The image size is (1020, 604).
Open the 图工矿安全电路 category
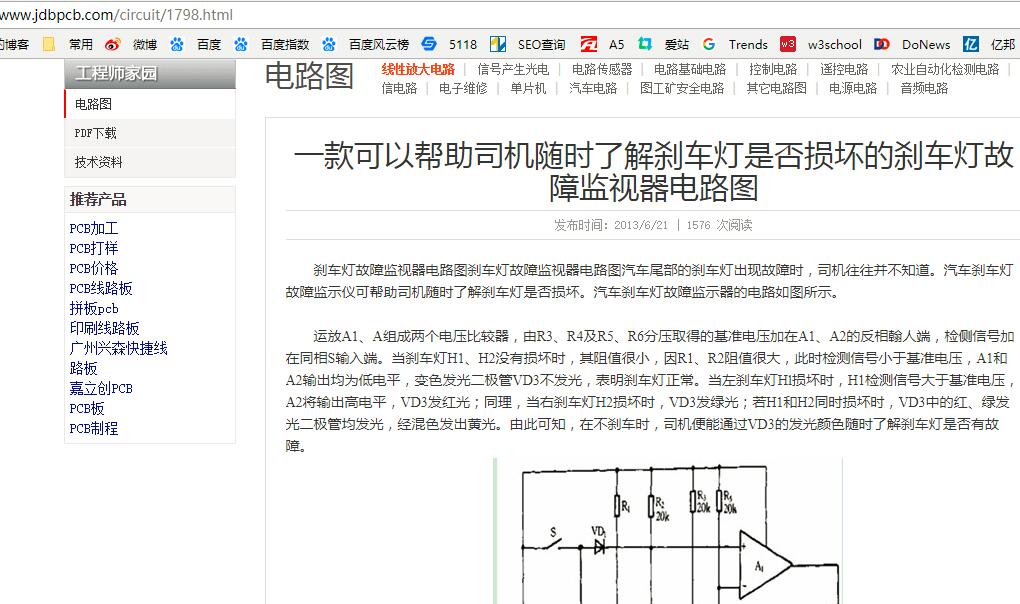(682, 88)
